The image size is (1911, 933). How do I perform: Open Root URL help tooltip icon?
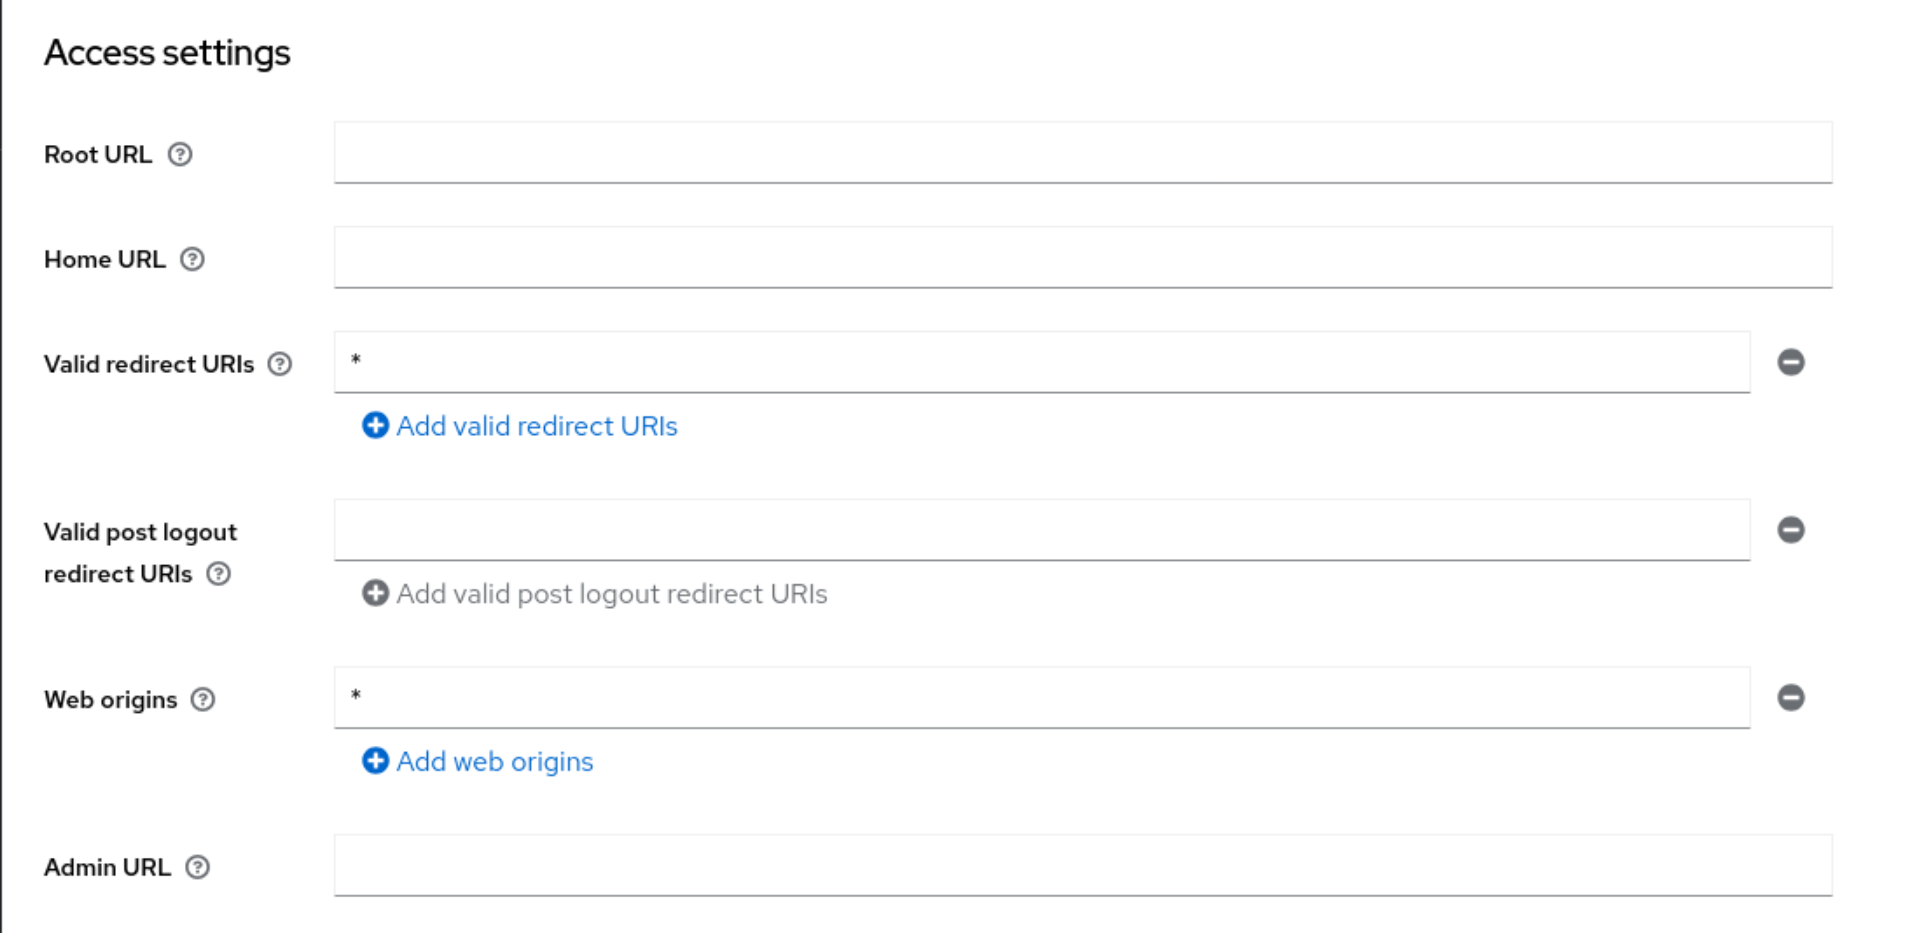[x=179, y=154]
